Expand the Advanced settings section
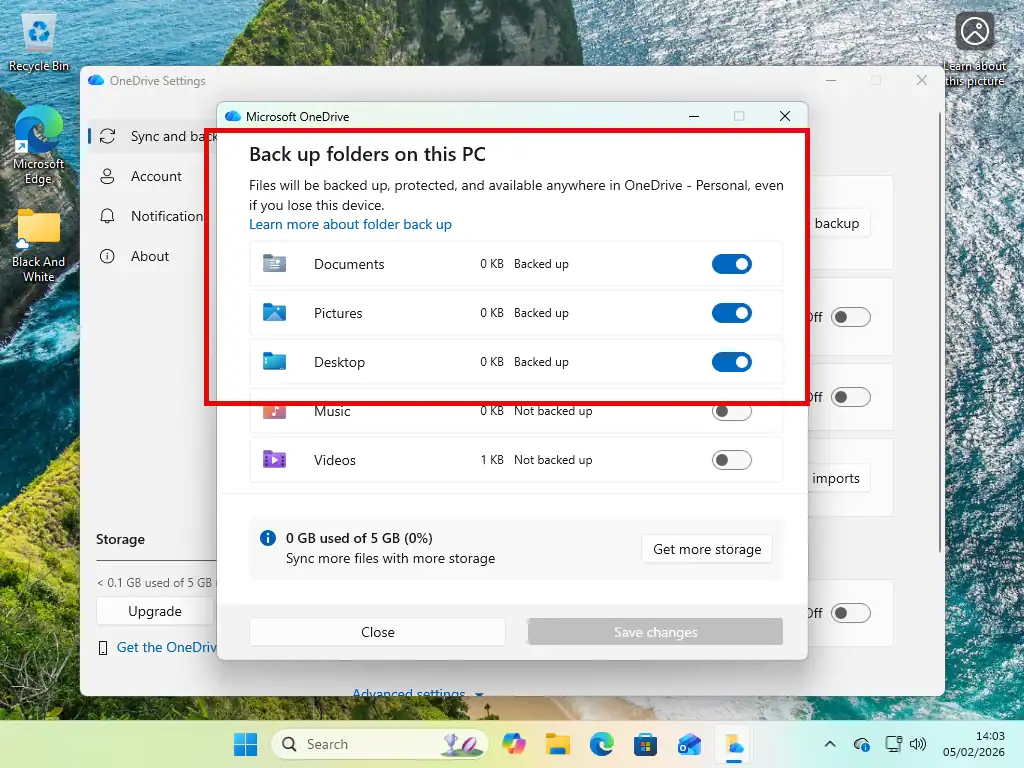Image resolution: width=1024 pixels, height=768 pixels. point(416,693)
